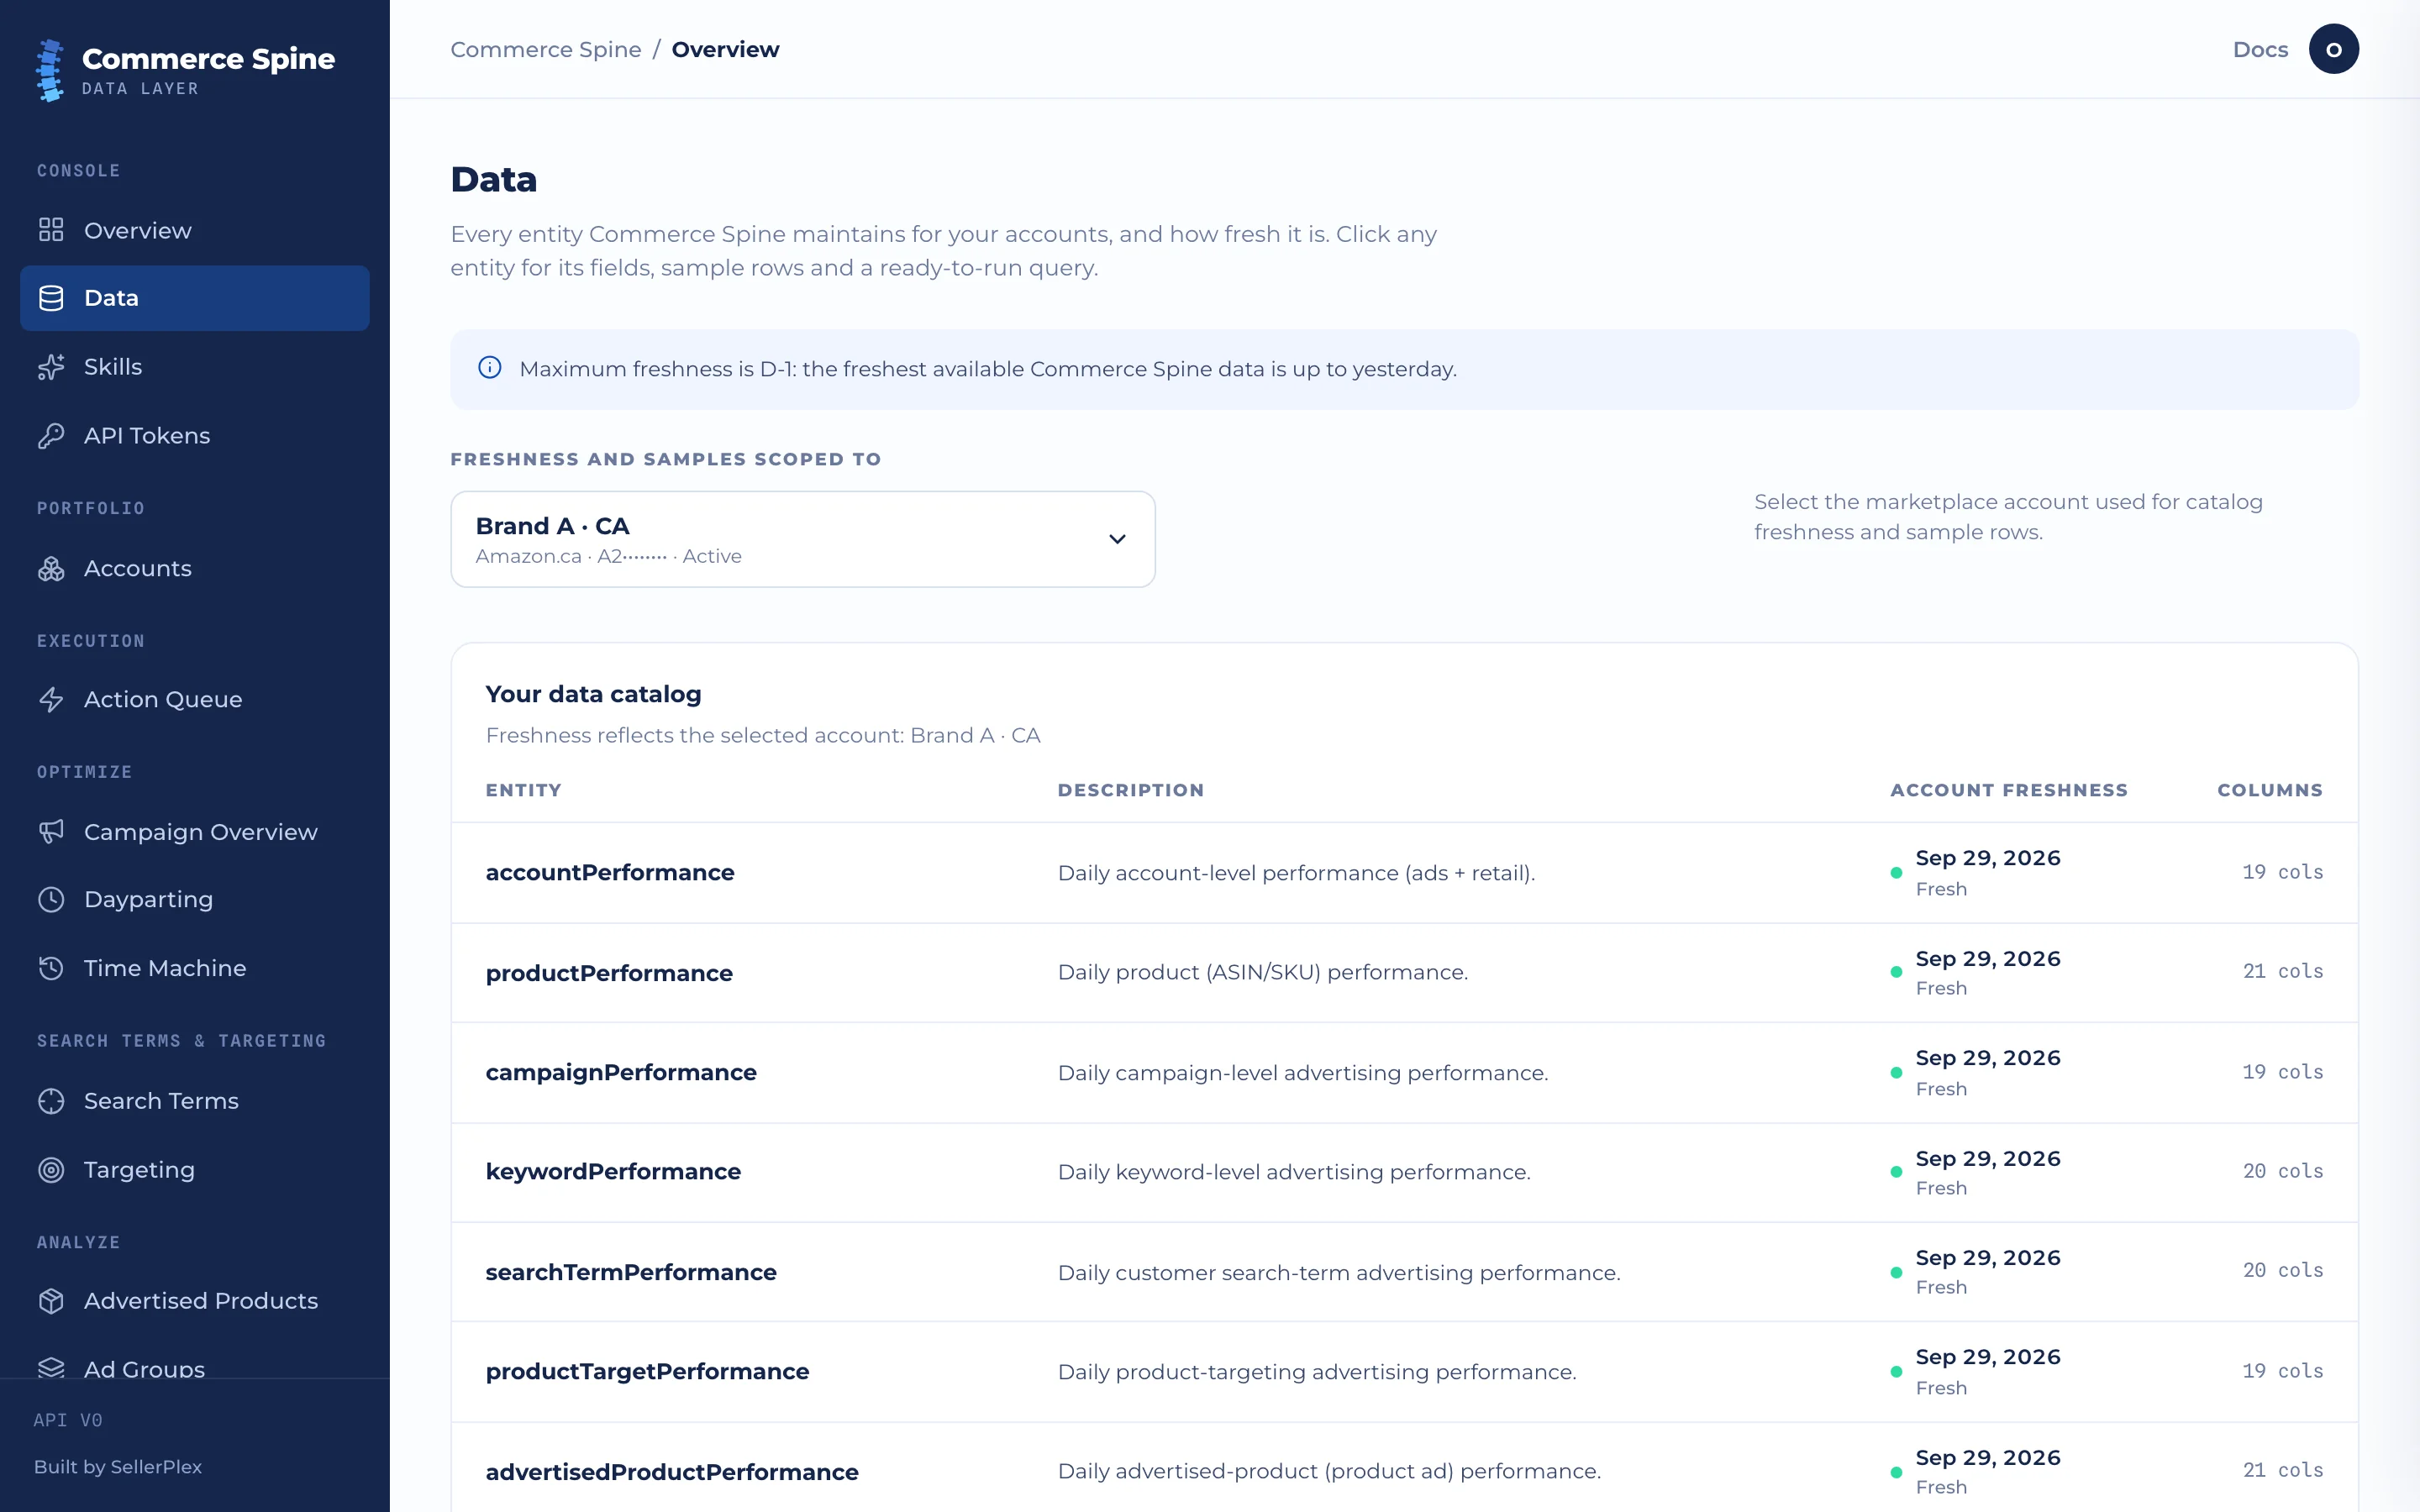
Task: Click the Overview grid icon in sidebar
Action: point(51,230)
